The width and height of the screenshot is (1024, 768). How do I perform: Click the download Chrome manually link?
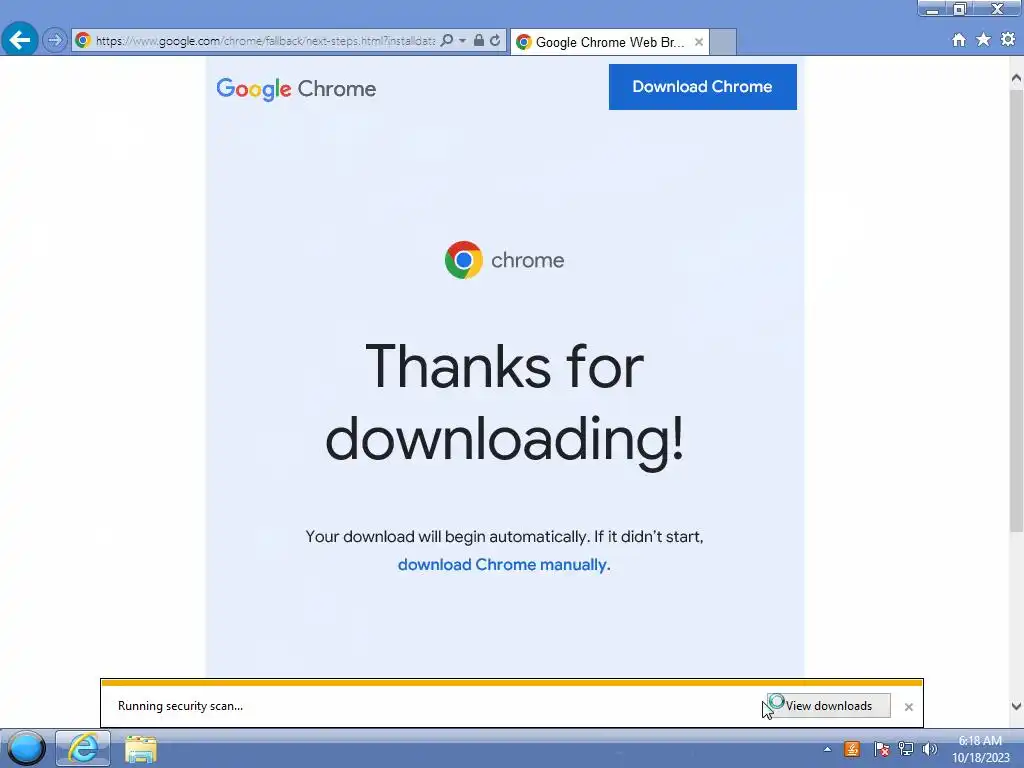coord(504,565)
